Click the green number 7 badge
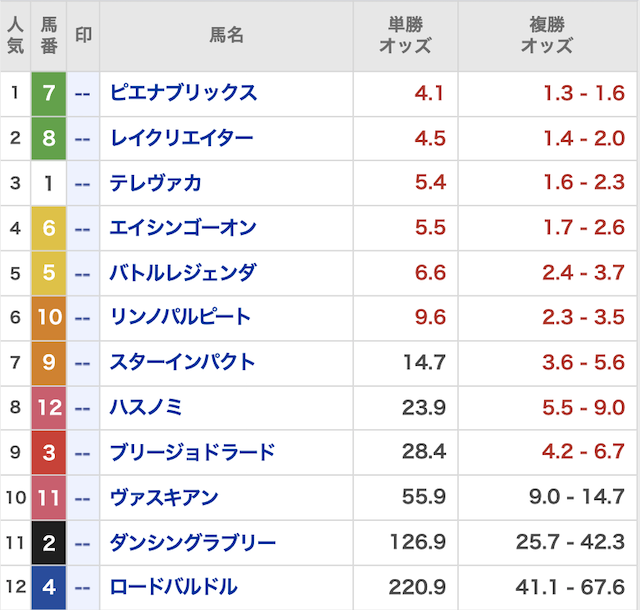Viewport: 640px width, 610px height. coord(49,93)
